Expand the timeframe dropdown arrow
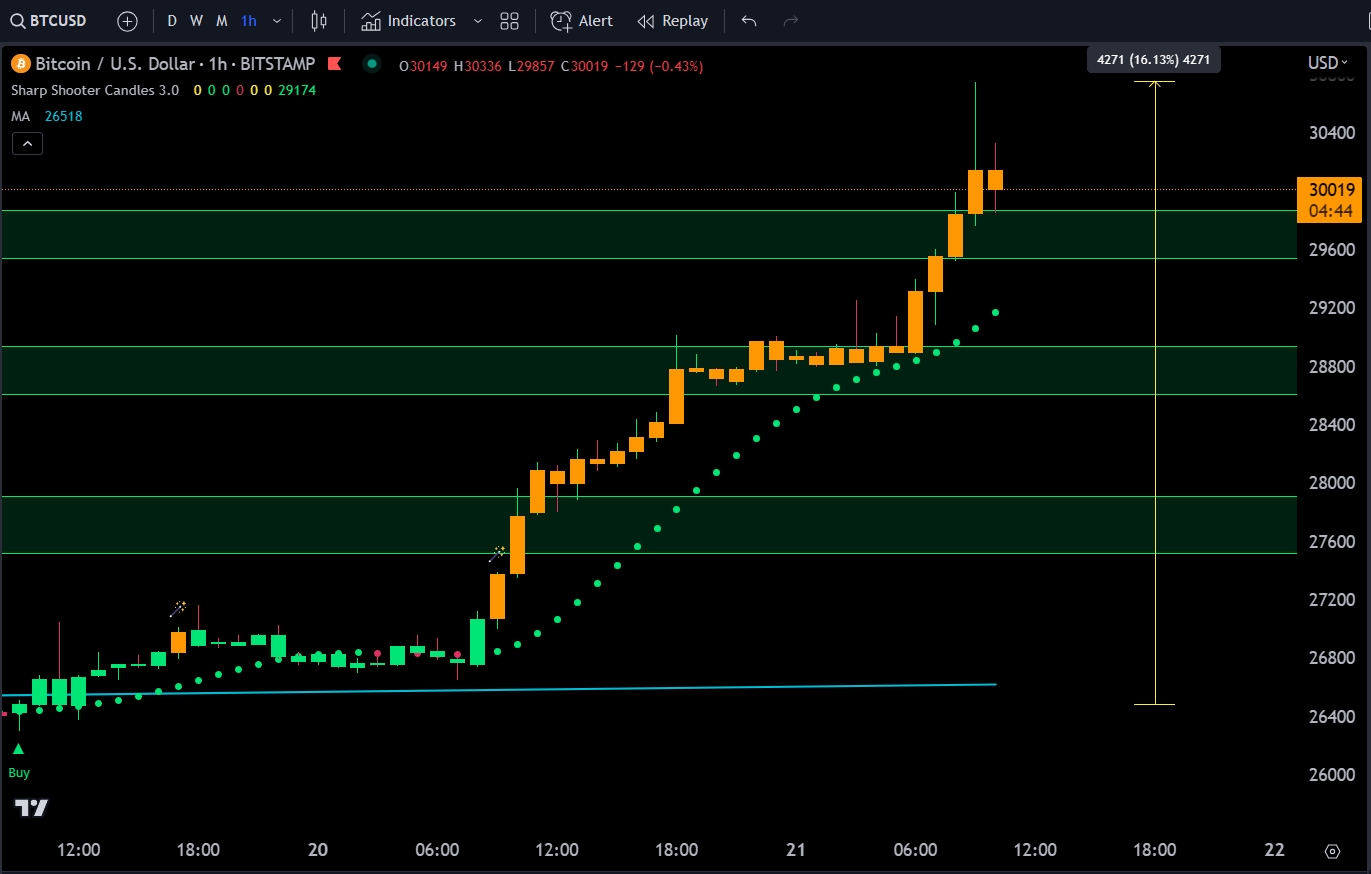The width and height of the screenshot is (1371, 874). [x=277, y=21]
